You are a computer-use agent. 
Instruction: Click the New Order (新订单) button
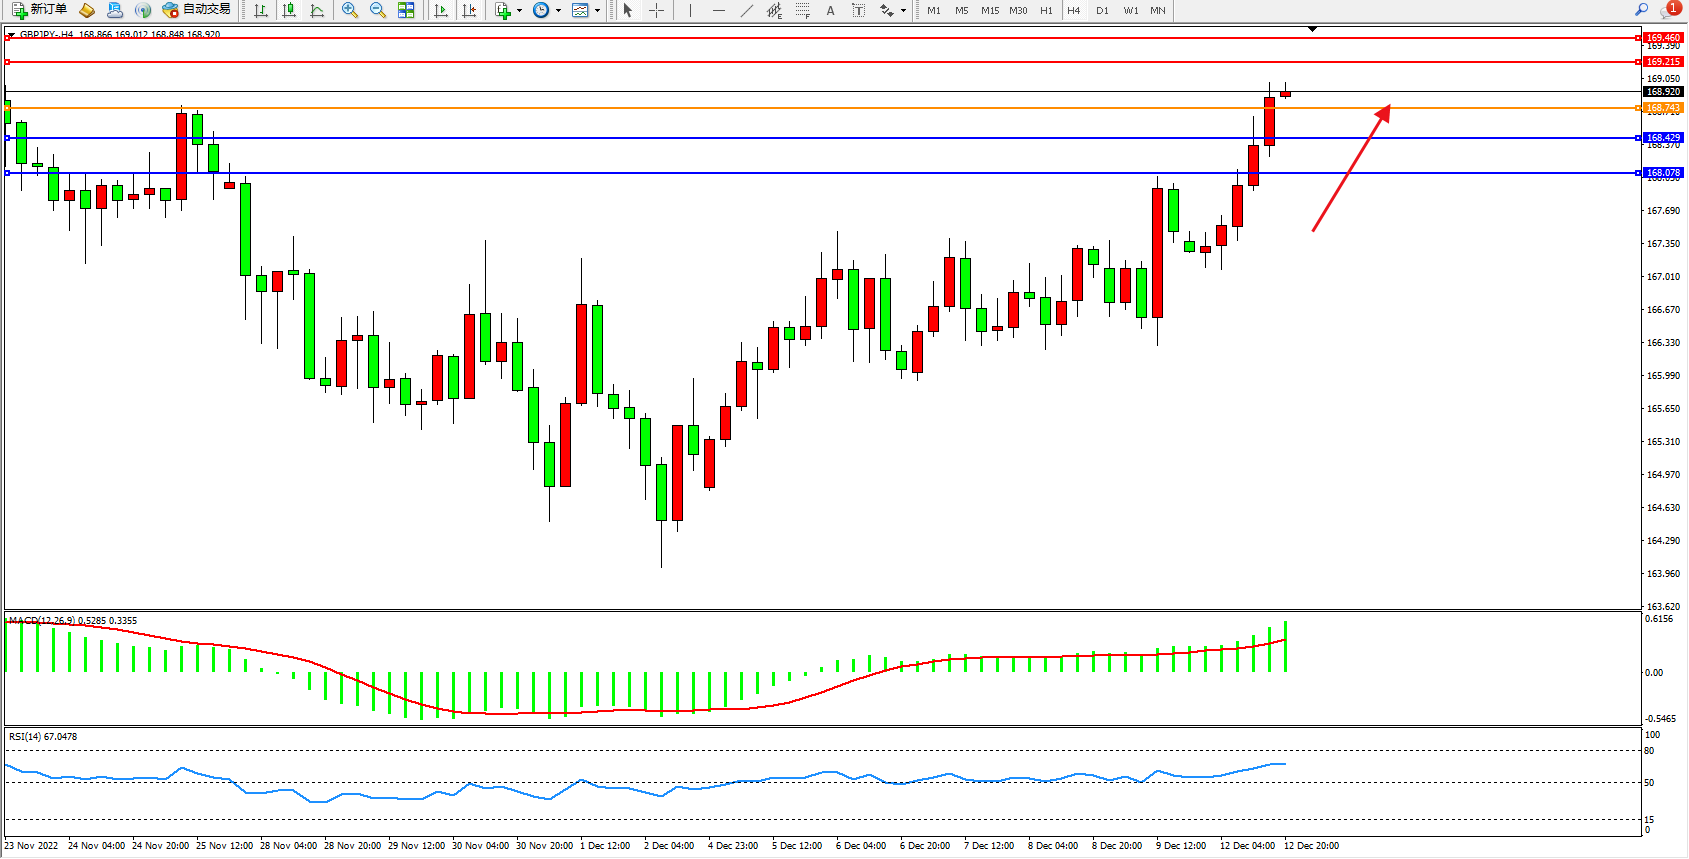click(x=40, y=10)
